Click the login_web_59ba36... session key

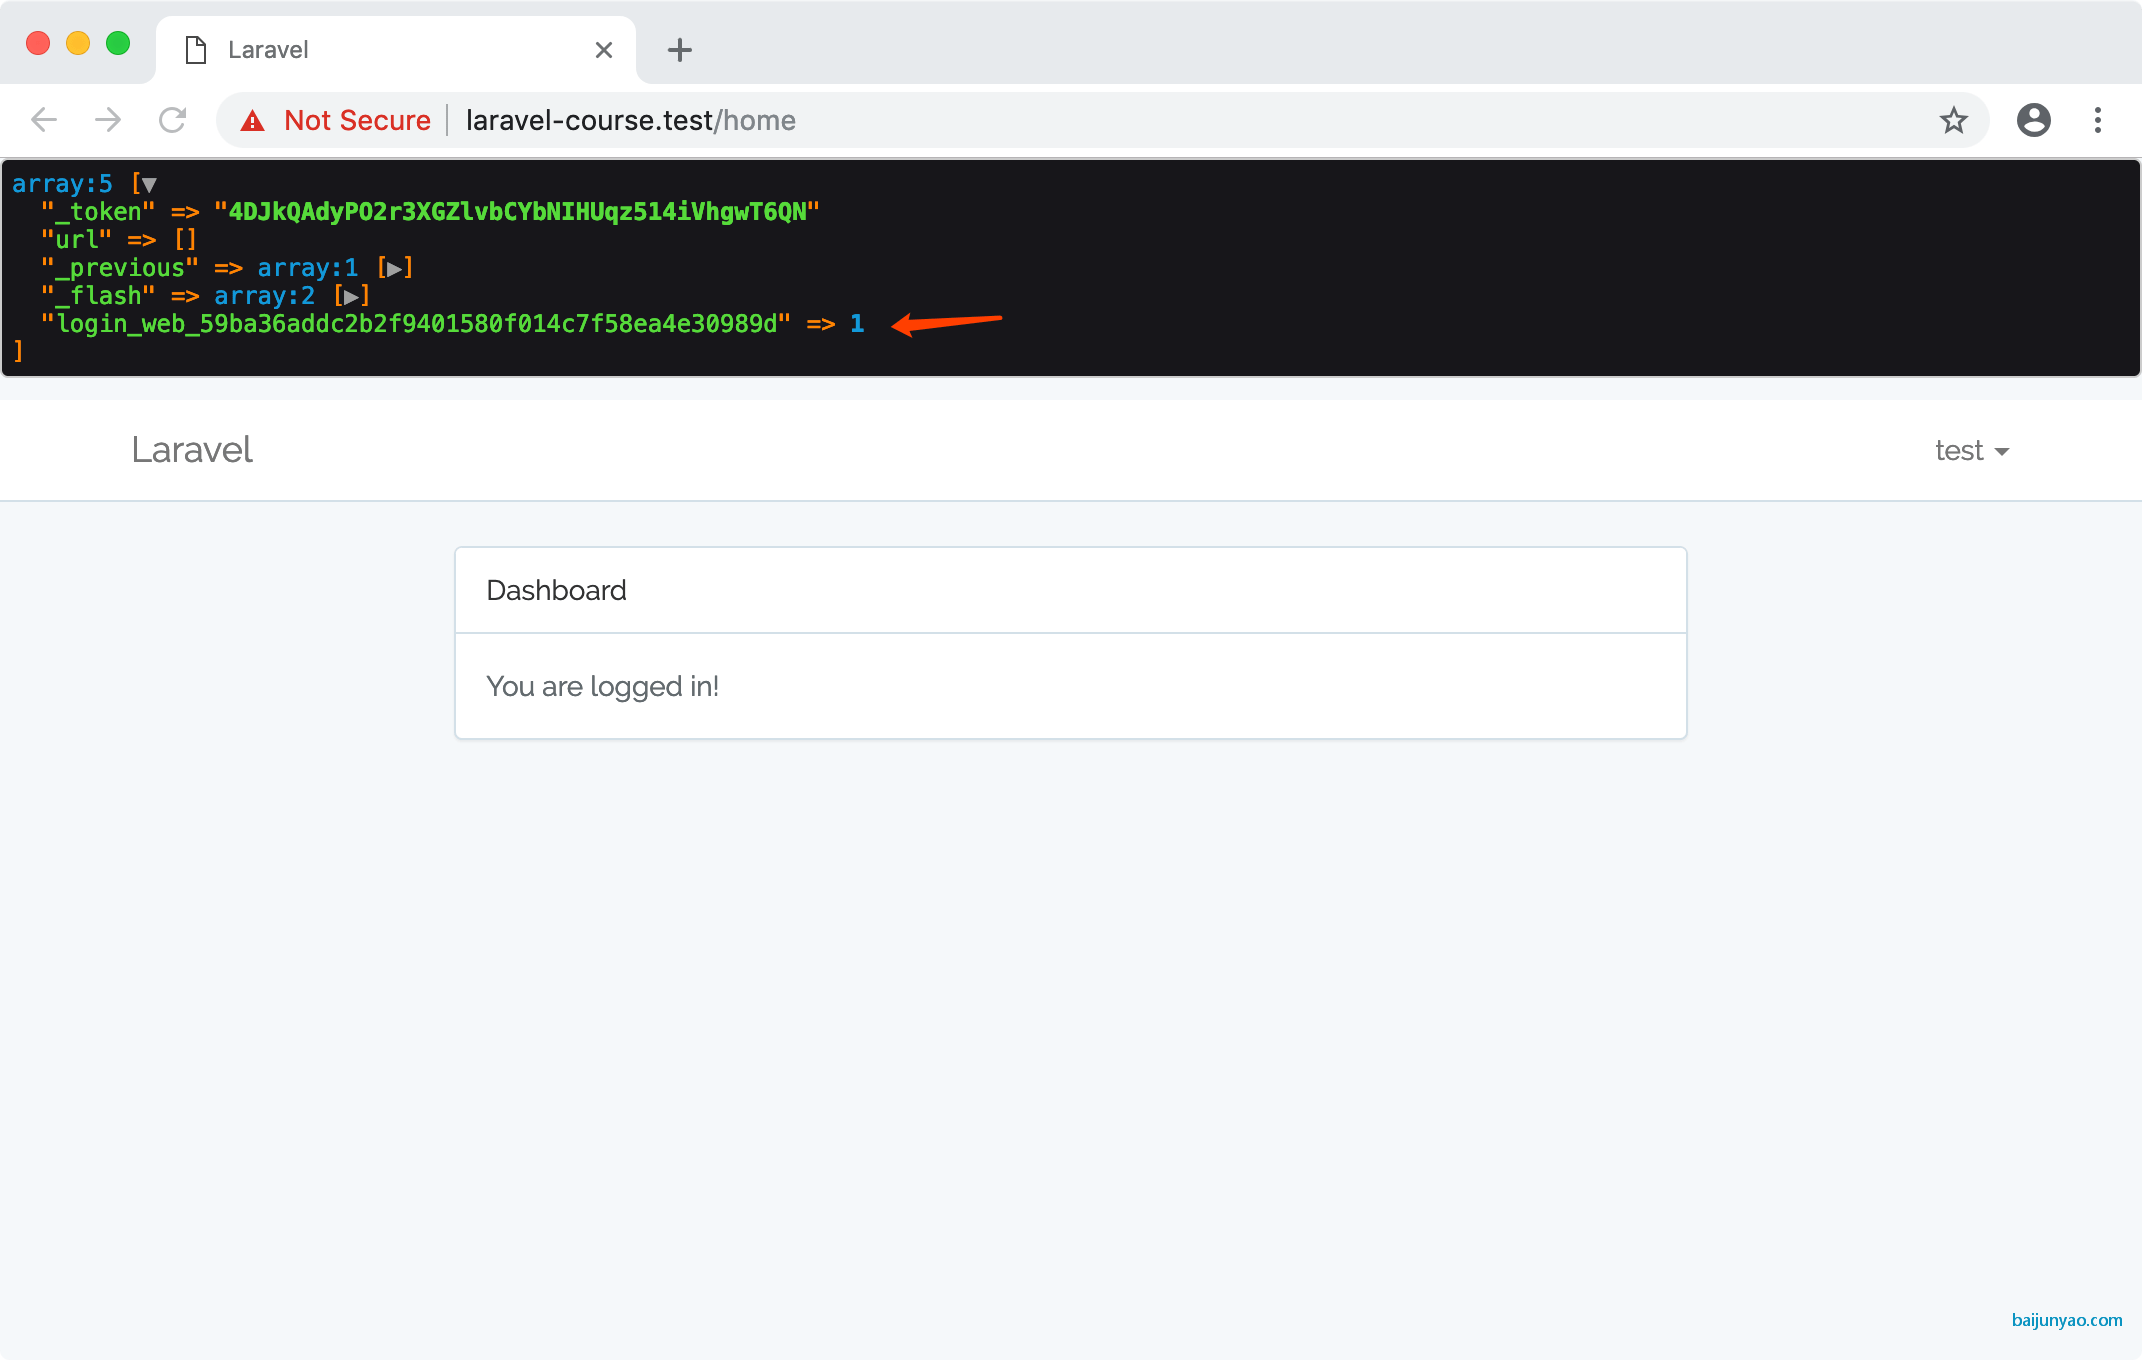pyautogui.click(x=416, y=324)
